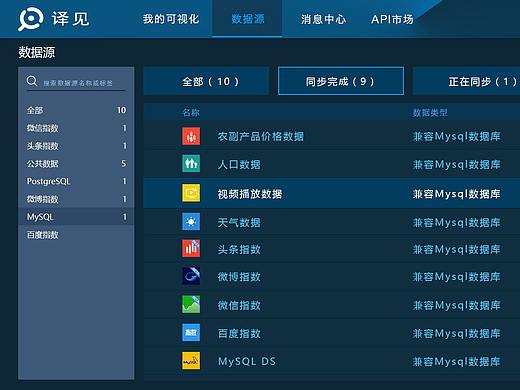Open 消息中心 in the top navigation
Image resolution: width=520 pixels, height=390 pixels.
pyautogui.click(x=323, y=19)
